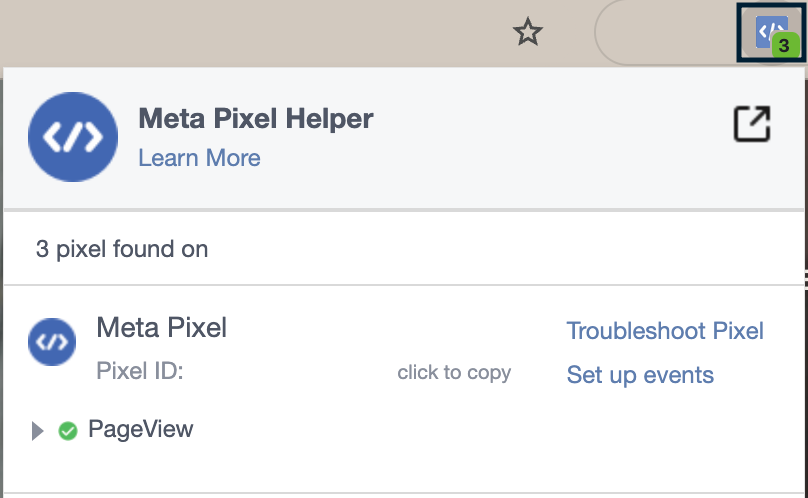
Task: Click the Meta Pixel Helper title text
Action: (256, 119)
